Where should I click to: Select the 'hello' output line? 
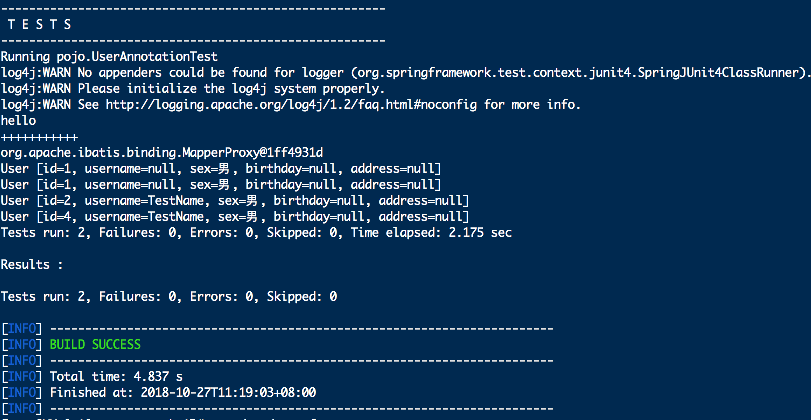[x=18, y=121]
